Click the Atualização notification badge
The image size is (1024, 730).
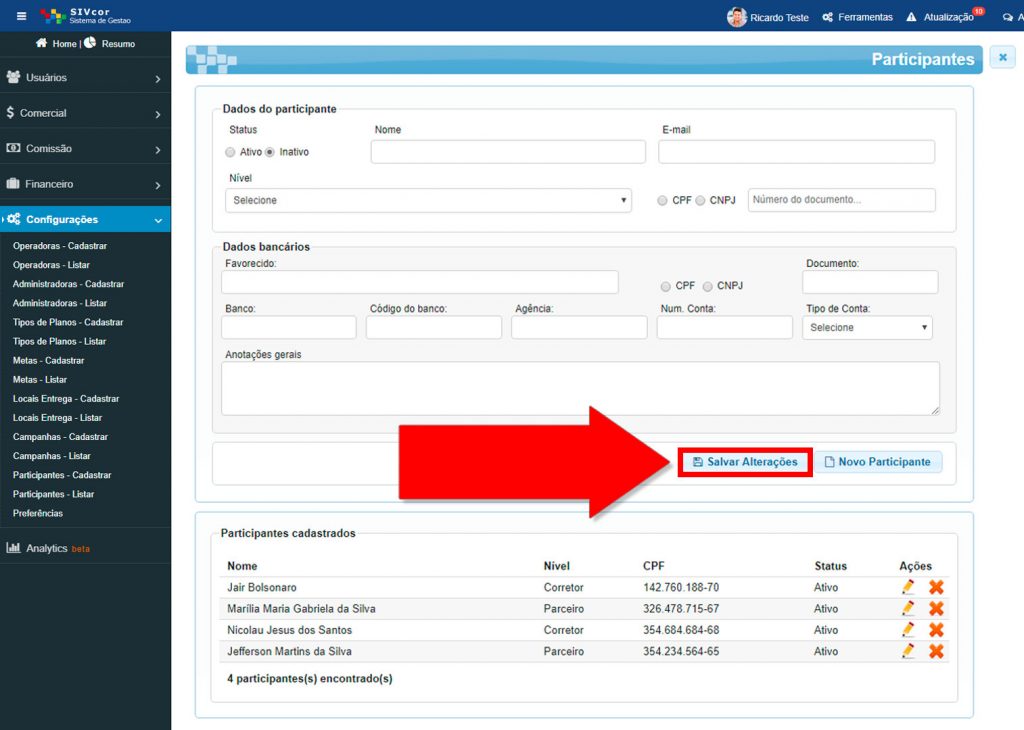(978, 10)
